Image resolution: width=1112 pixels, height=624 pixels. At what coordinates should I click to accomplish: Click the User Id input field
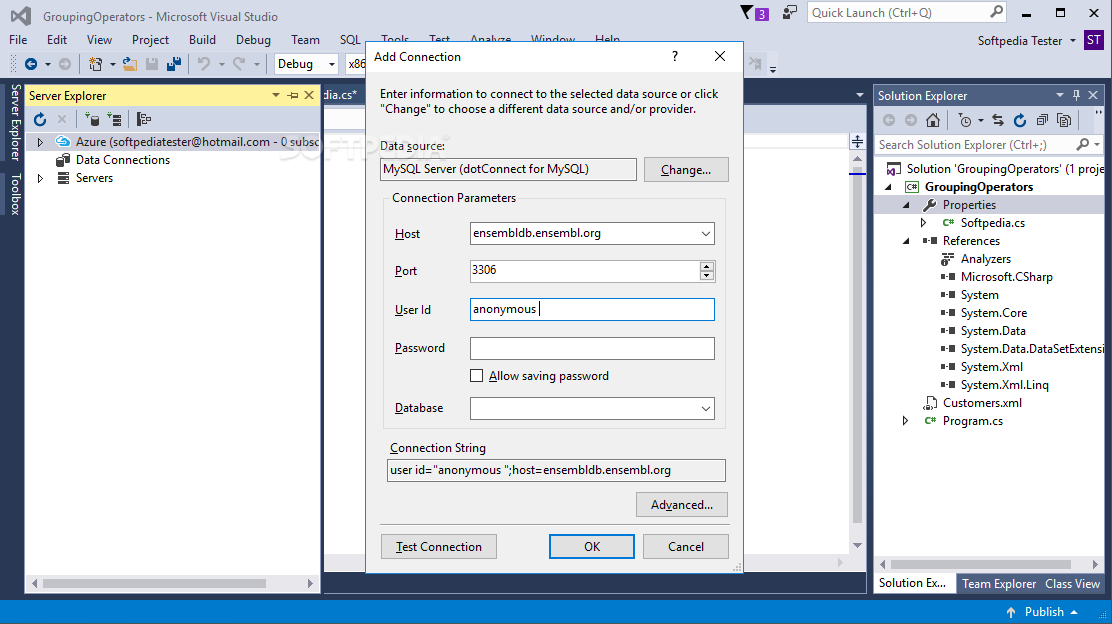592,309
